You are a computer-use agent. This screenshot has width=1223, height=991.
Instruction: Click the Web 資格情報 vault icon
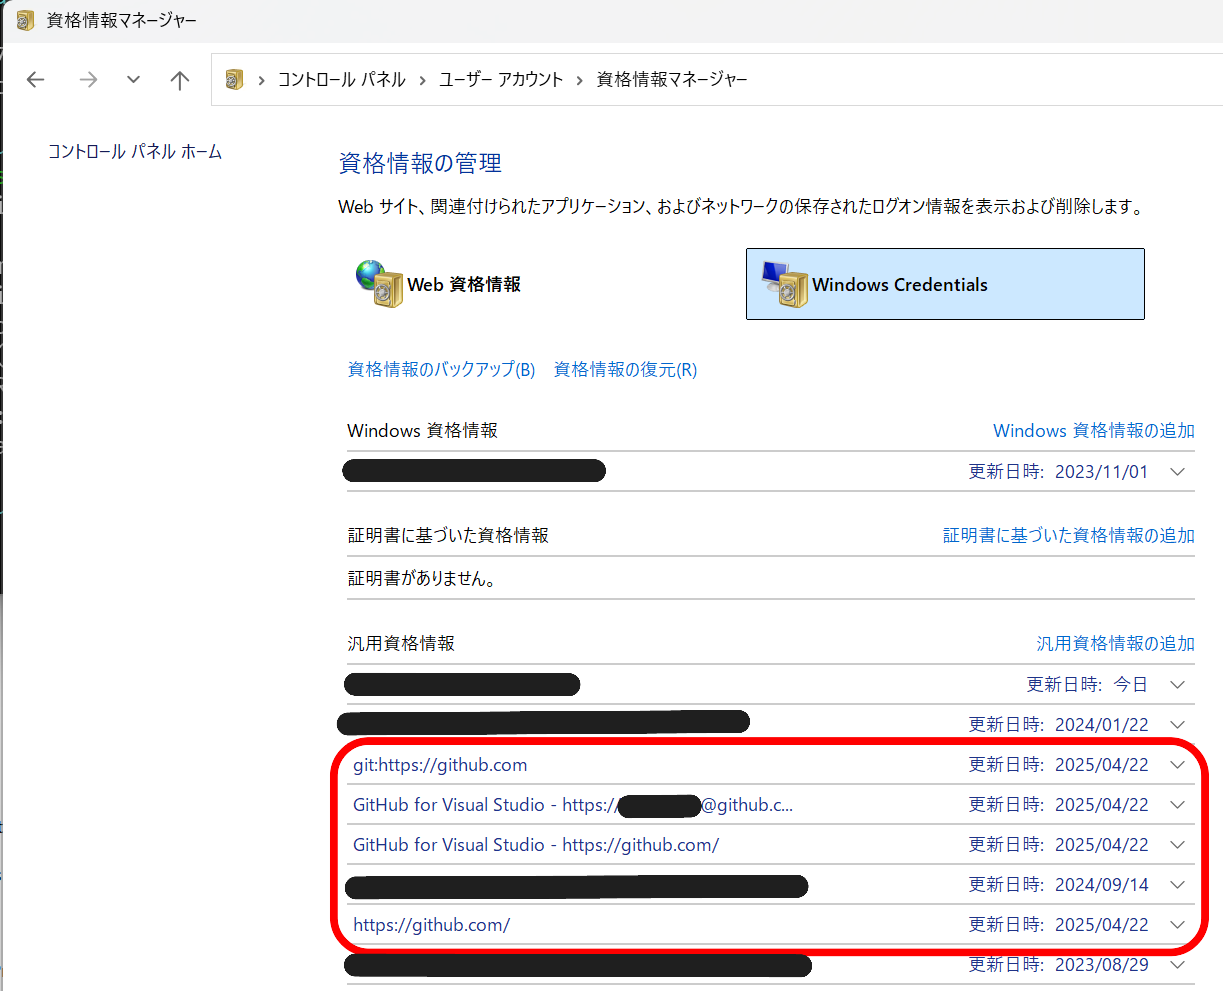(379, 283)
